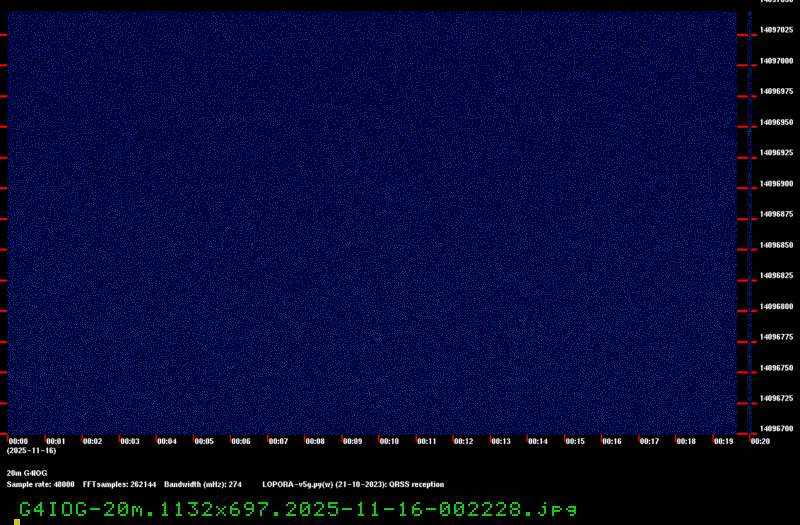Select the 14096800 frequency scale label
Screen dimensions: 800x525
pyautogui.click(x=776, y=307)
